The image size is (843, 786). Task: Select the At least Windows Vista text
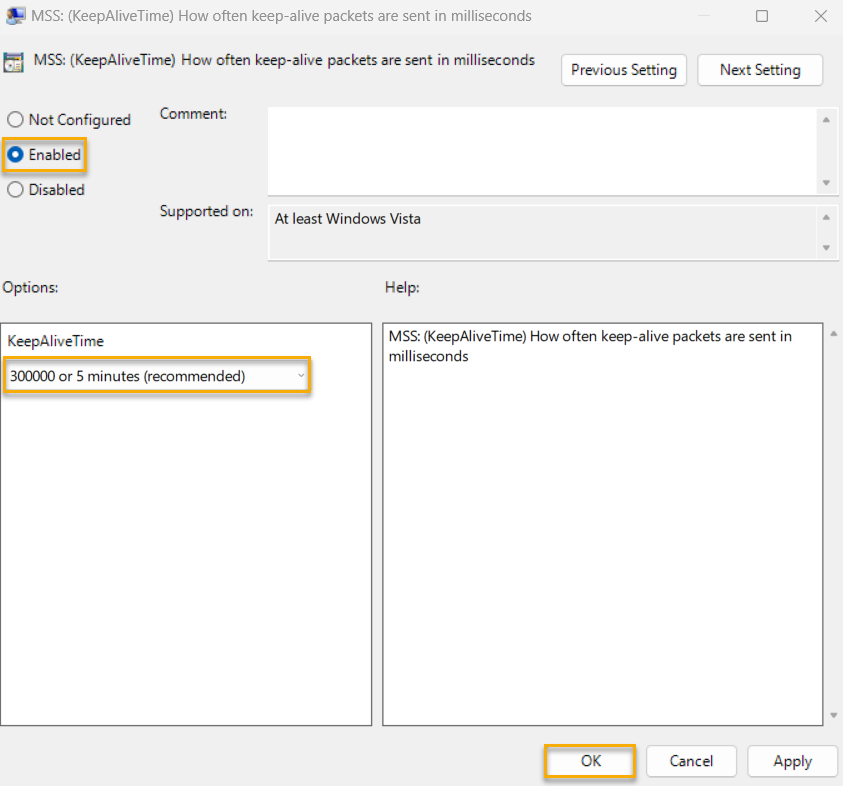point(351,218)
